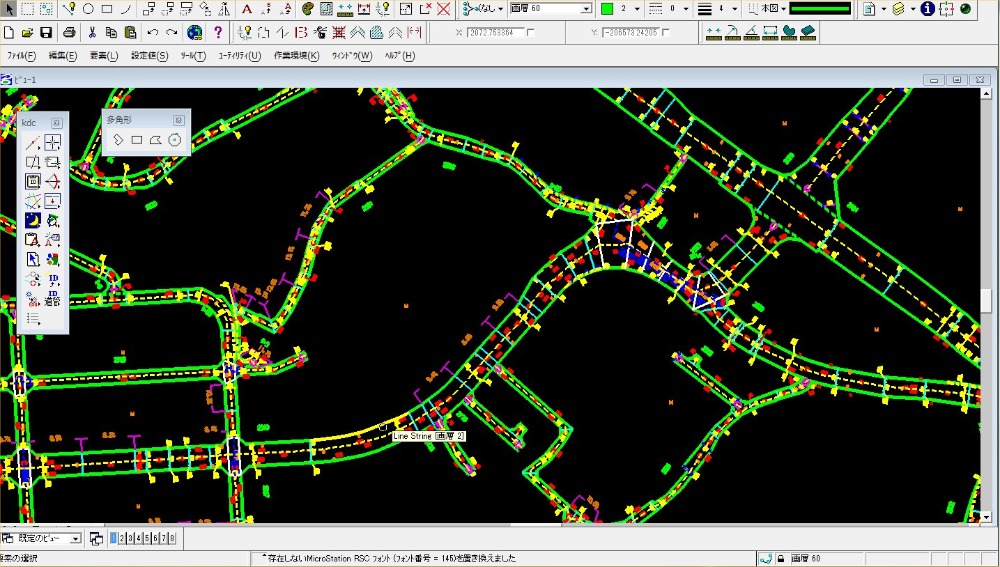This screenshot has width=1000, height=567.
Task: Click the Paste clipboard icon
Action: click(130, 32)
